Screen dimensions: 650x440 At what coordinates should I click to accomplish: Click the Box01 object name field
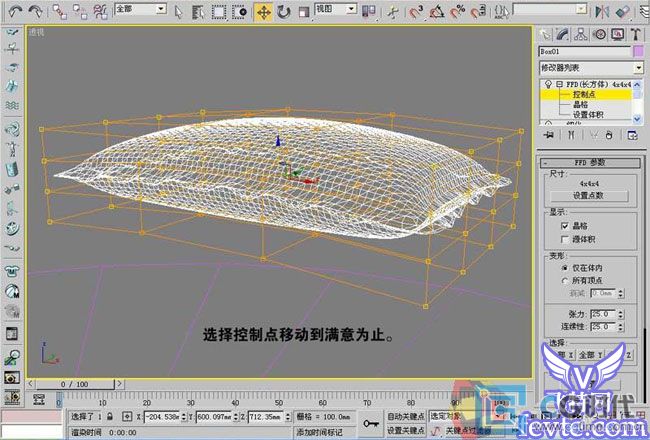coord(585,52)
